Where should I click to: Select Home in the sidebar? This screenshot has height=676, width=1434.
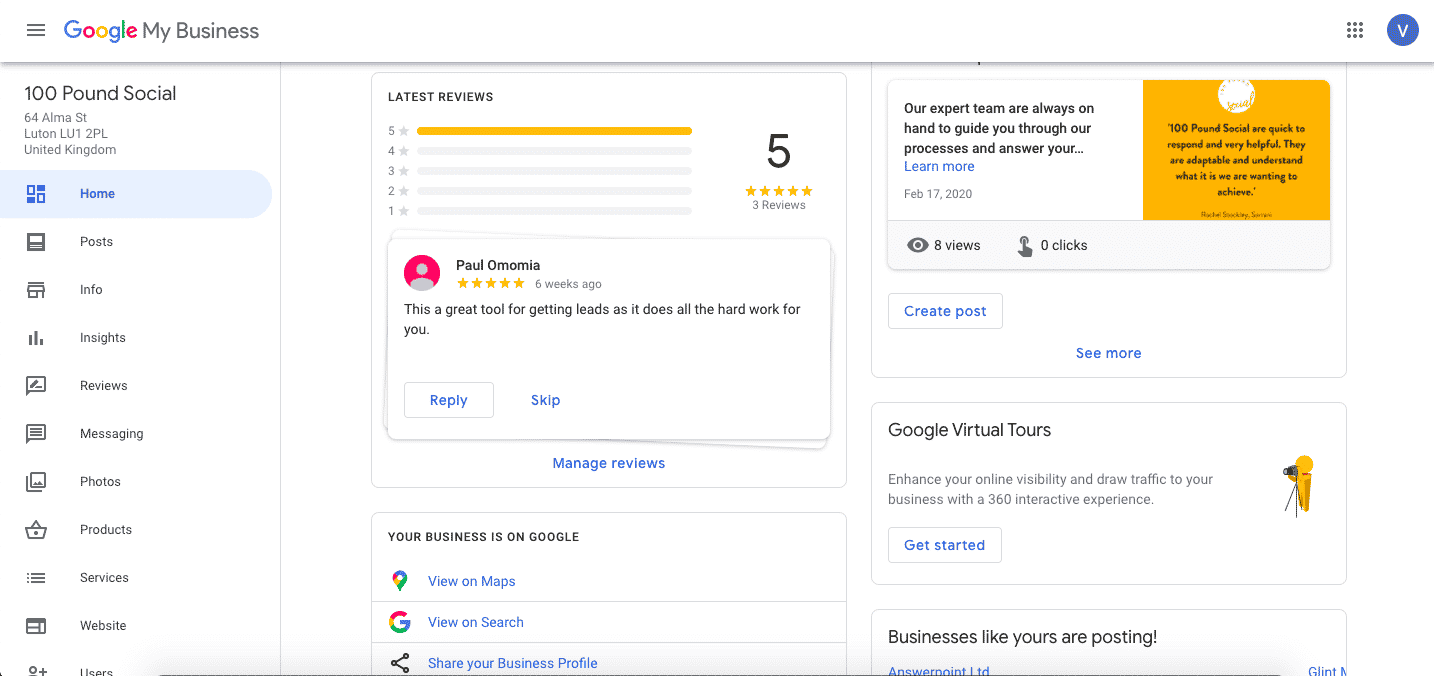(136, 194)
